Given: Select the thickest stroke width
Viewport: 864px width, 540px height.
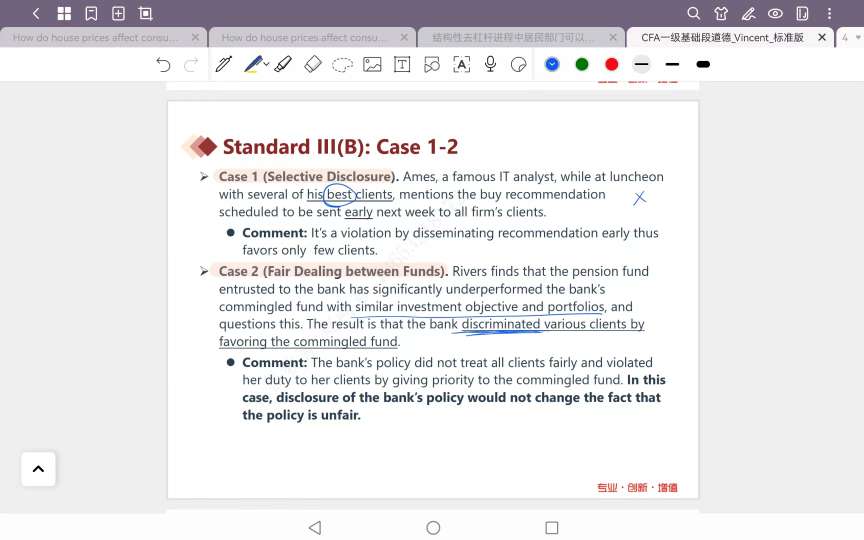Looking at the screenshot, I should click(703, 64).
